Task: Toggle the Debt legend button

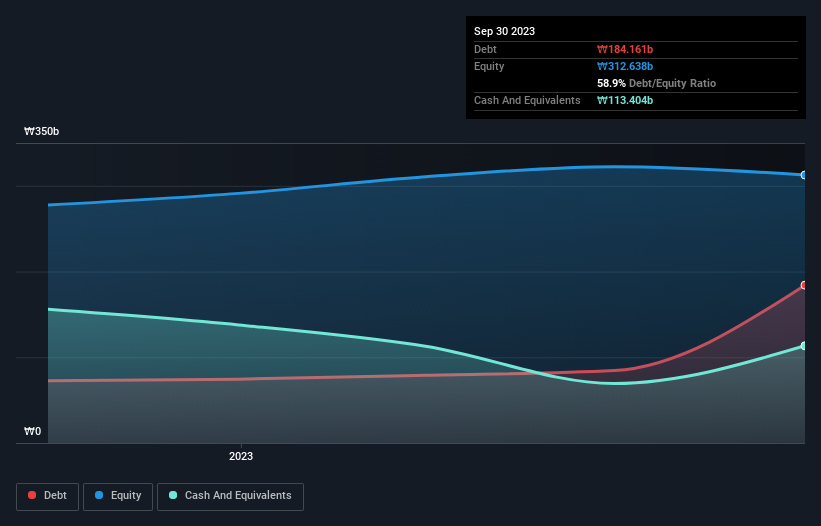Action: point(48,496)
